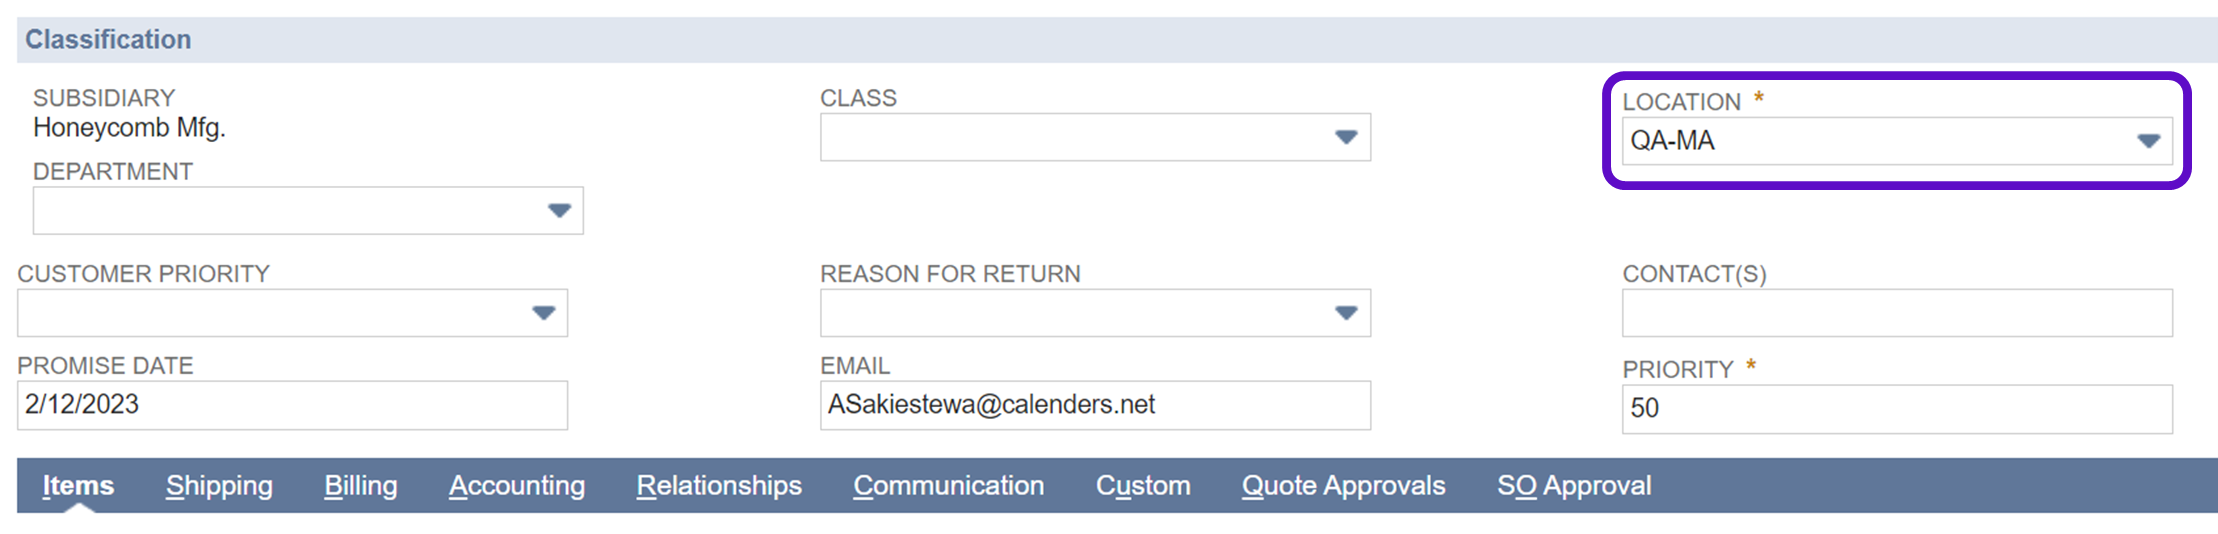Click the Location field showing QA-MA

click(1870, 141)
